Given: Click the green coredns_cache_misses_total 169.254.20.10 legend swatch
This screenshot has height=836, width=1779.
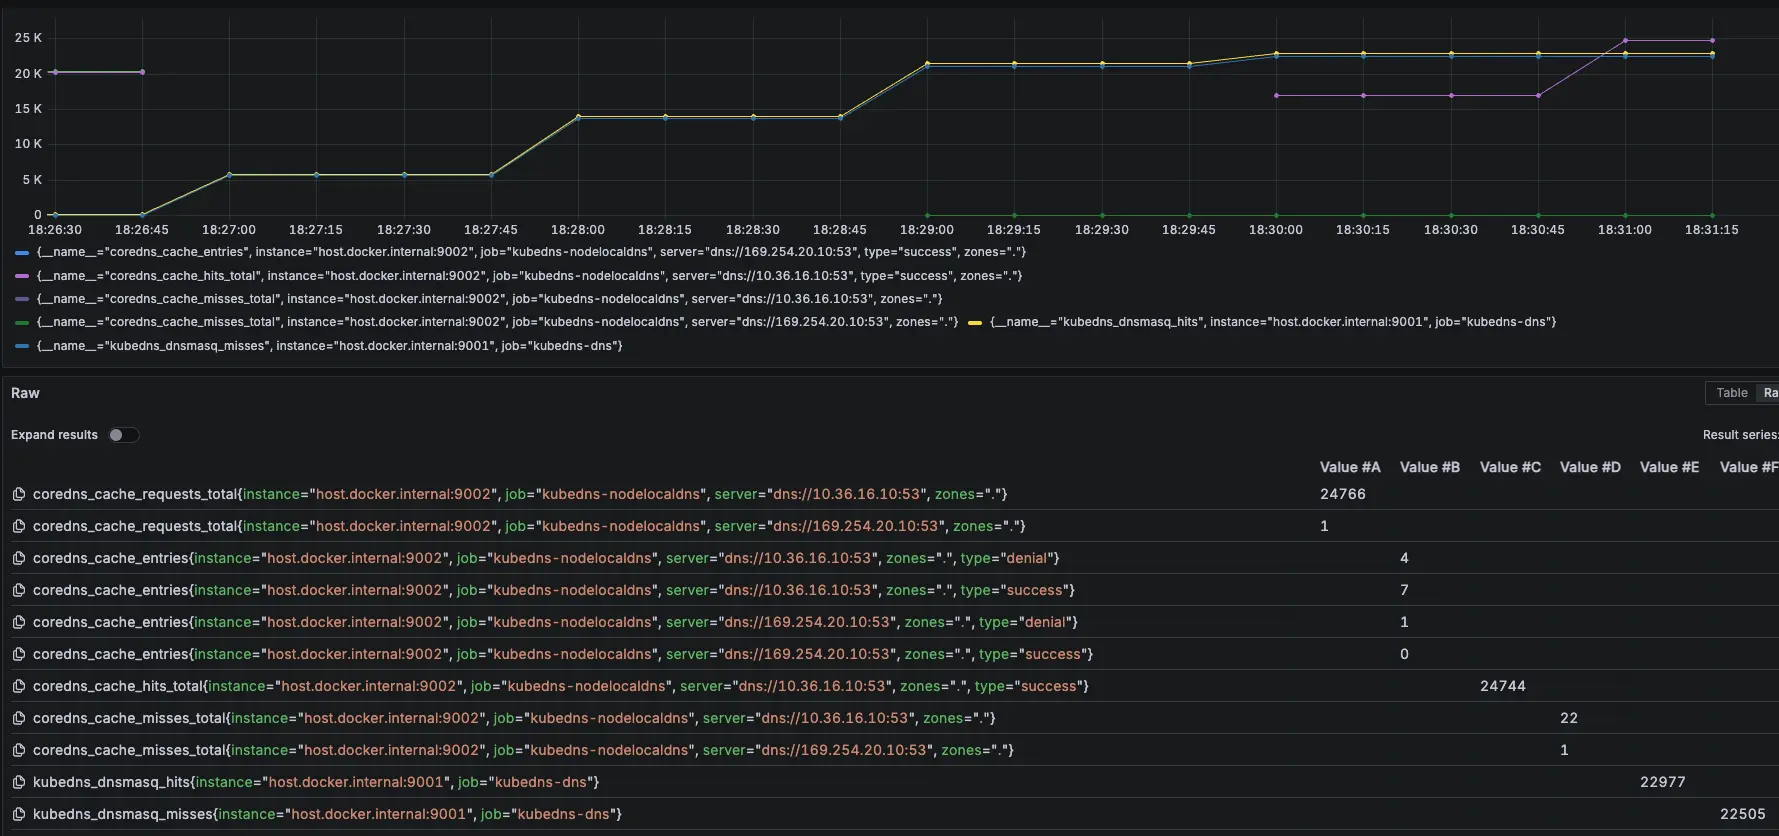Looking at the screenshot, I should point(22,323).
